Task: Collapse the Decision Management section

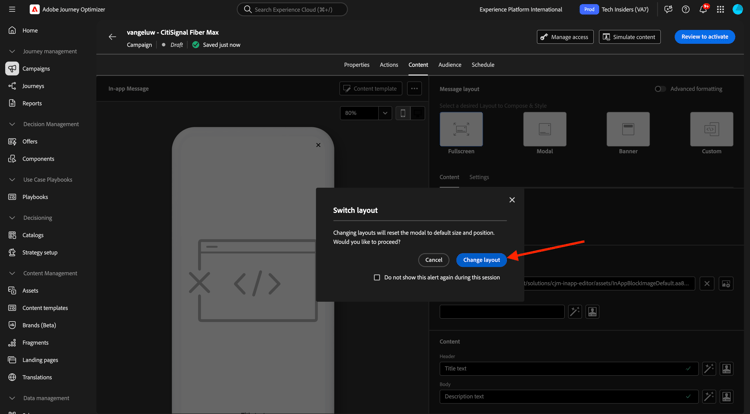Action: pyautogui.click(x=12, y=124)
